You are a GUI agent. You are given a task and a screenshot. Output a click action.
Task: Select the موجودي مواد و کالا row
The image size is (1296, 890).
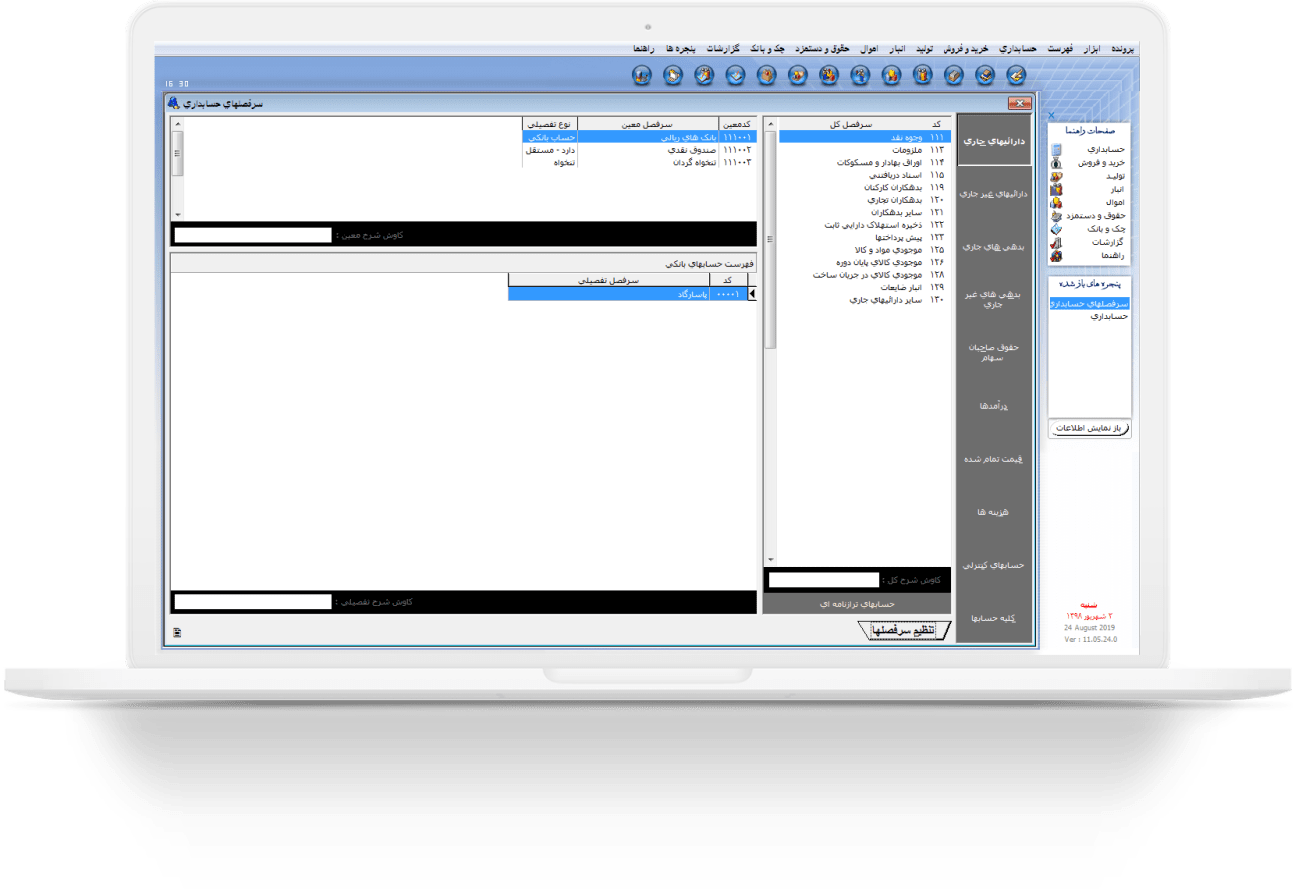tap(865, 250)
